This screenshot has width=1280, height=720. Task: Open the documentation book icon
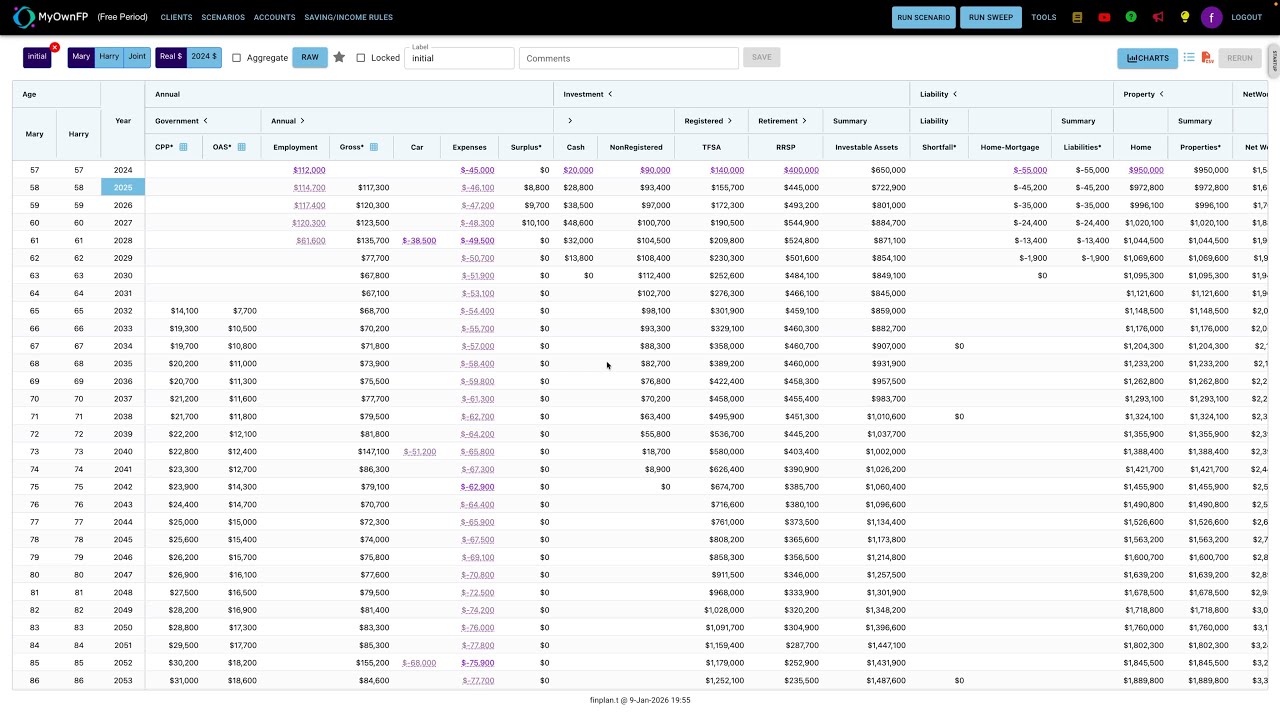[1077, 17]
